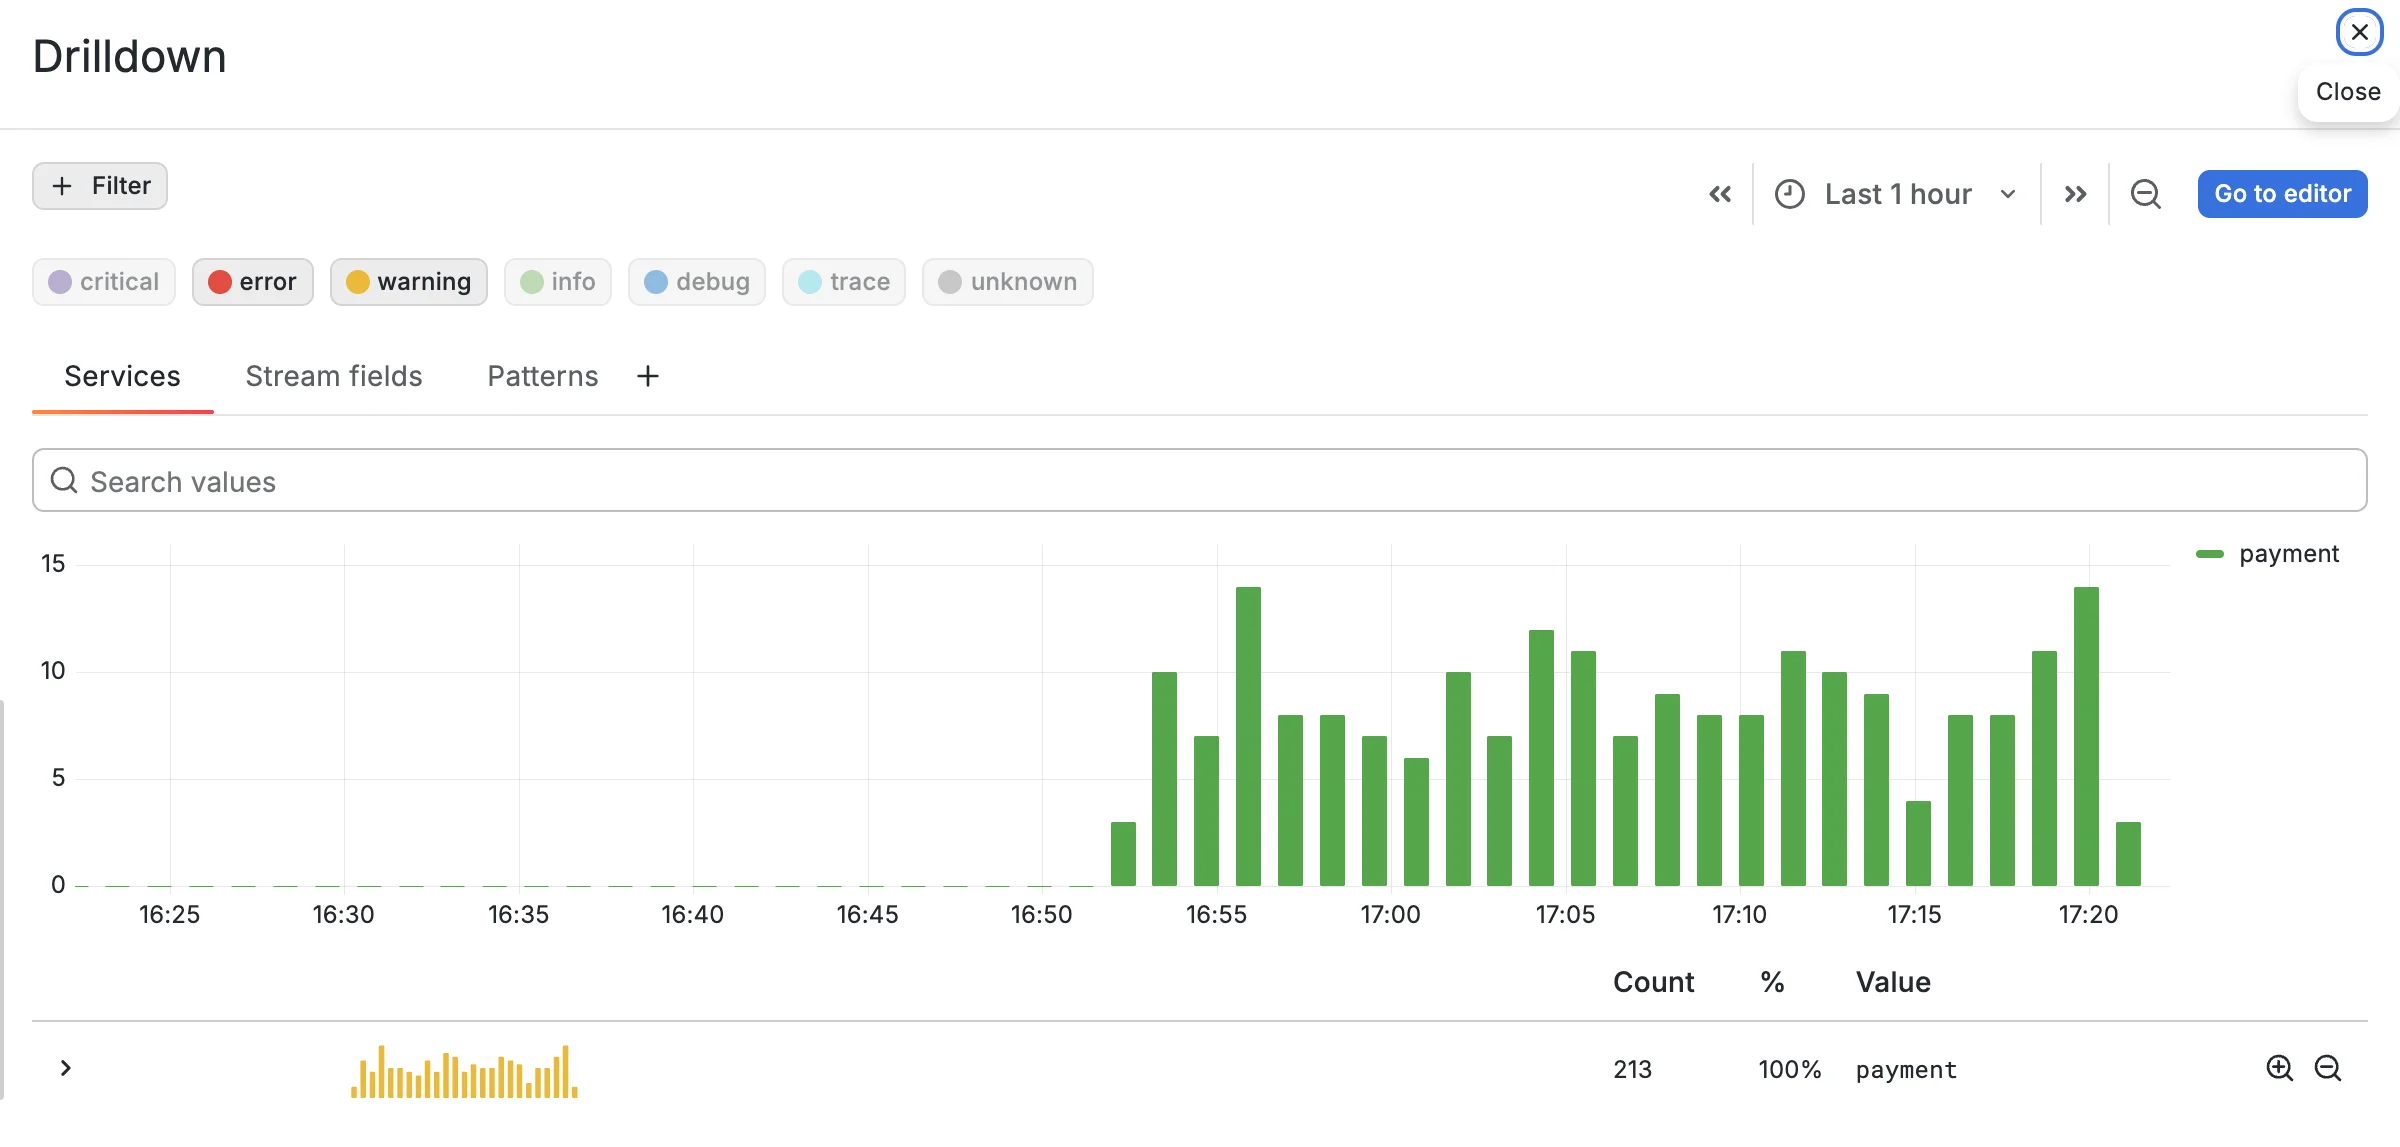This screenshot has height=1147, width=2400.
Task: Open the Last 1 hour dropdown
Action: pyautogui.click(x=1896, y=194)
